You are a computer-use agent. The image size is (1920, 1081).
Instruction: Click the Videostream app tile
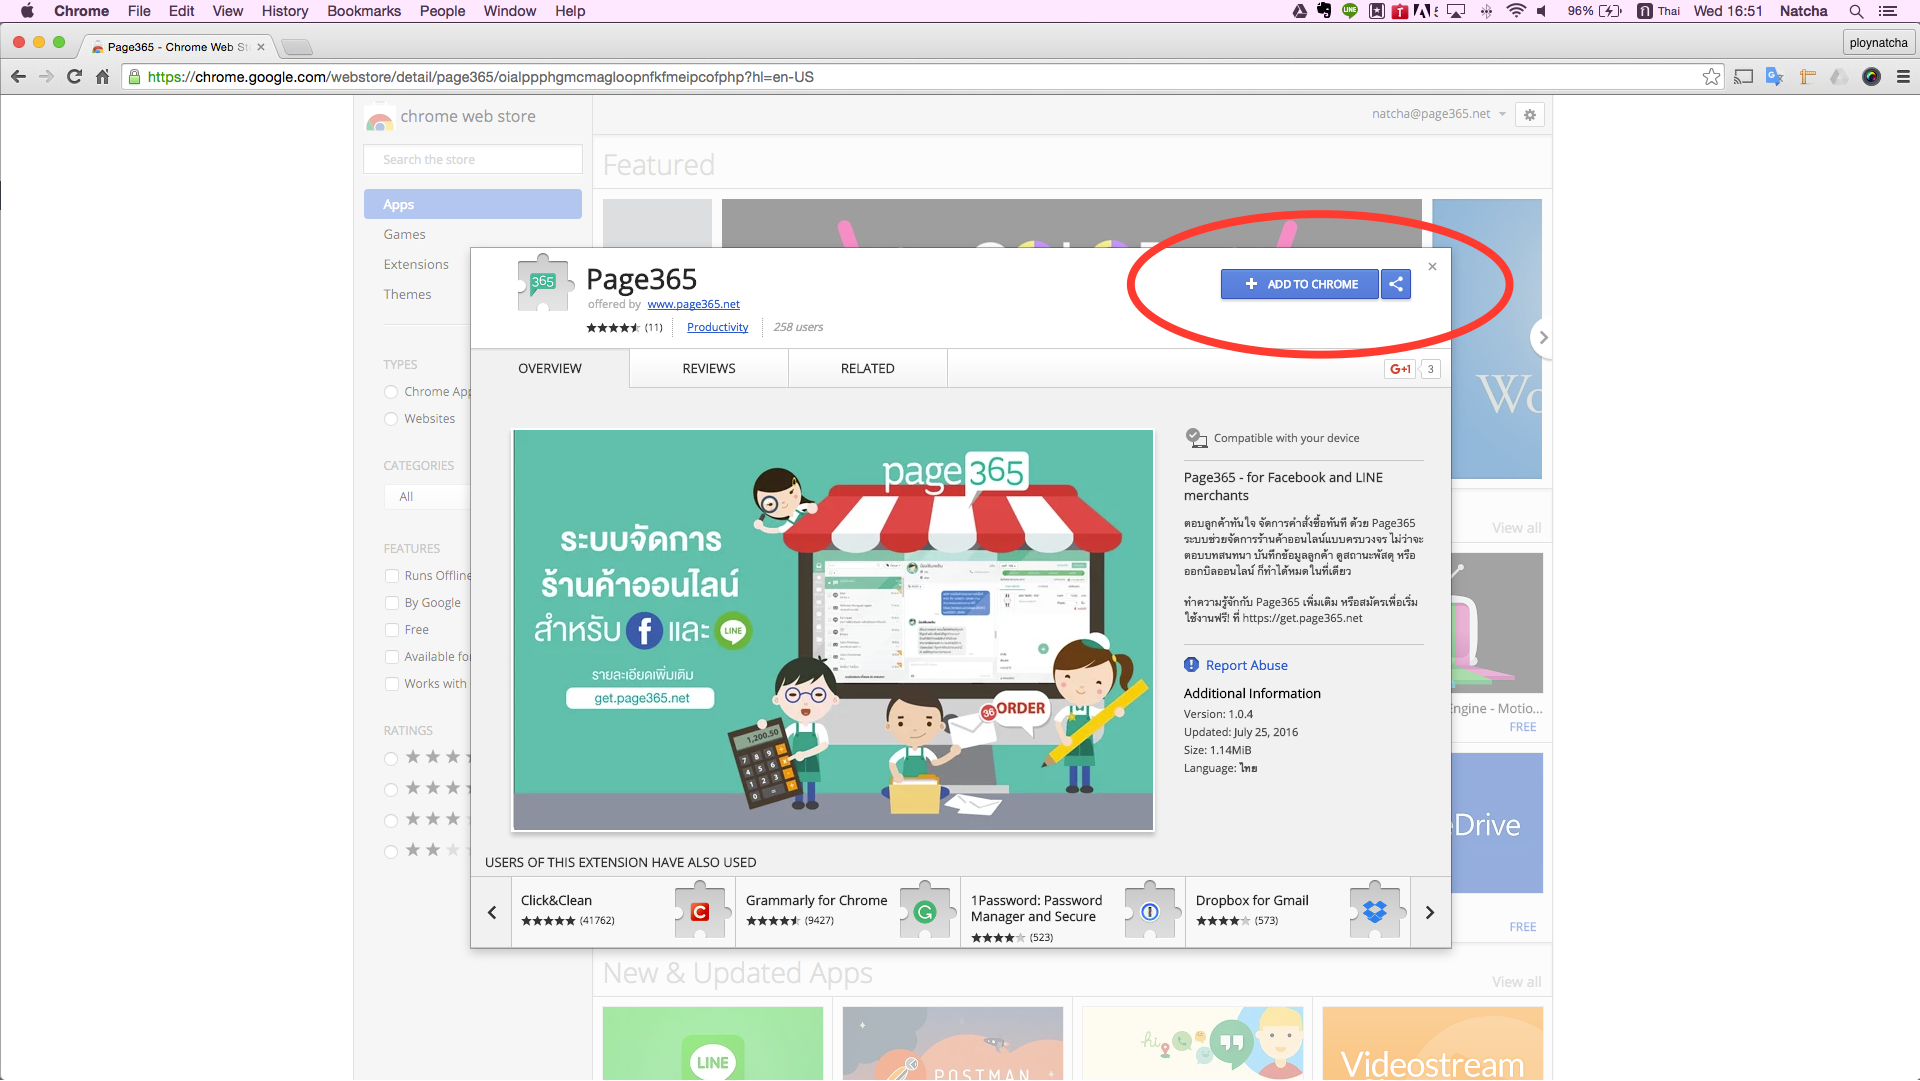click(1432, 1043)
